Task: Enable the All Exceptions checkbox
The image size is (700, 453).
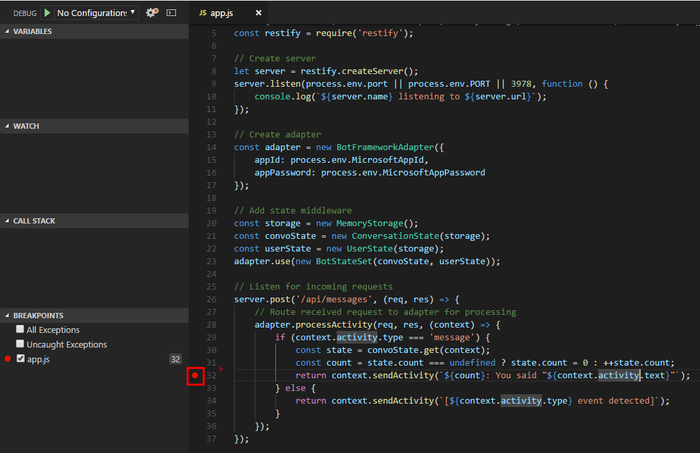Action: [20, 330]
